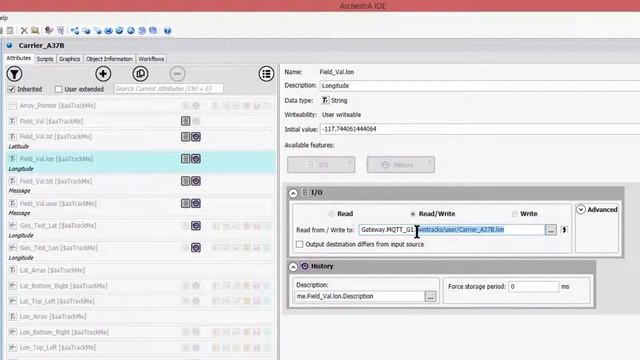The height and width of the screenshot is (360, 640).
Task: Click the History icon on Geo_Test_Lon row
Action: [196, 248]
